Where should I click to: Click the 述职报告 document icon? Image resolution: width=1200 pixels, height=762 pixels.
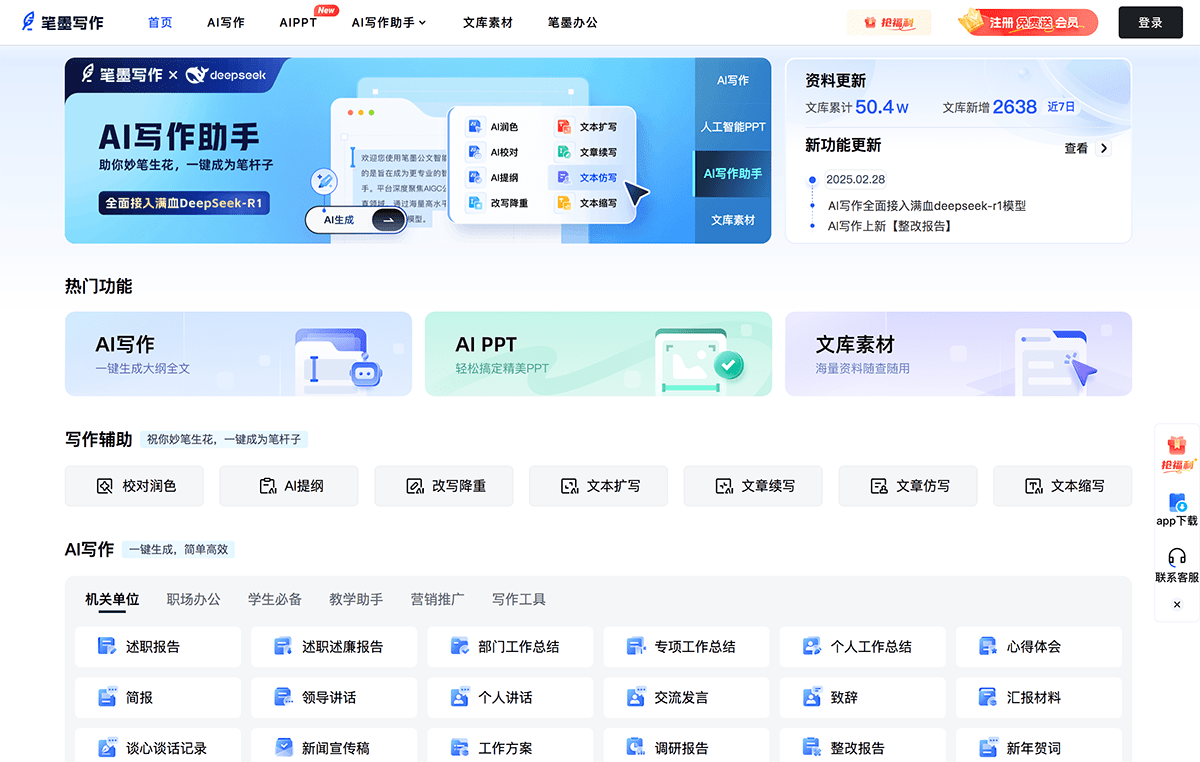click(107, 647)
